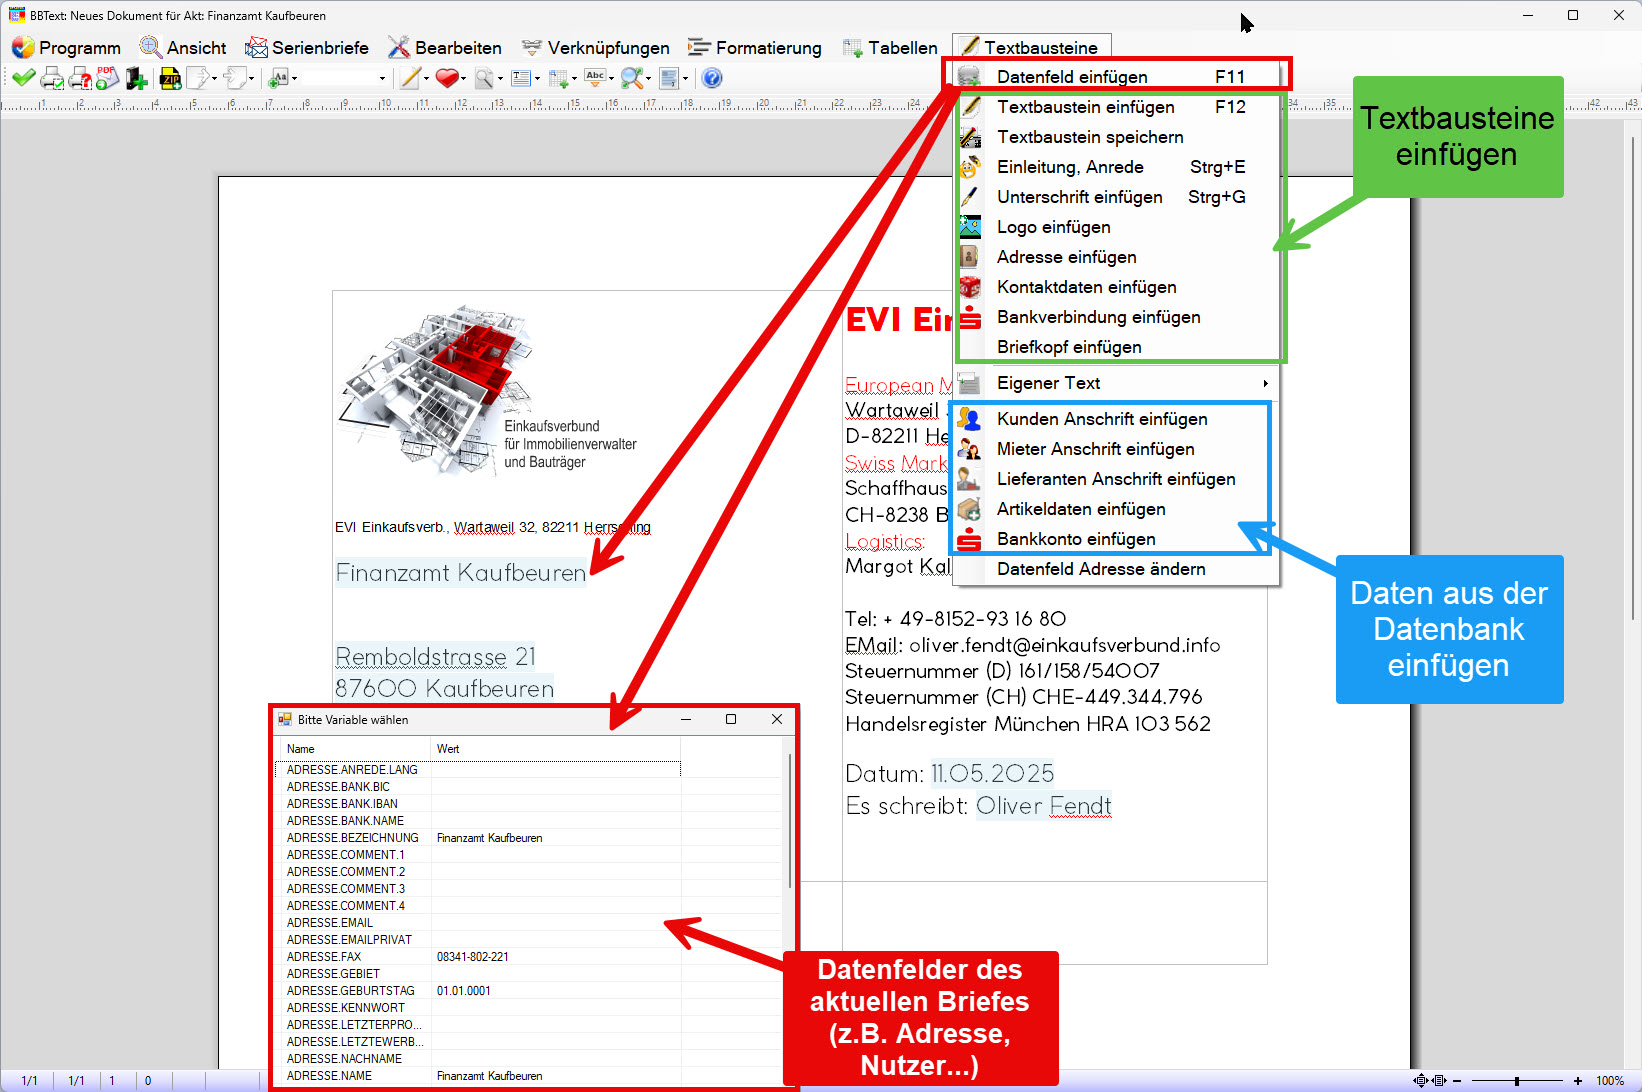Open the dropdown beside the insert table icon
The width and height of the screenshot is (1642, 1092).
(x=574, y=78)
